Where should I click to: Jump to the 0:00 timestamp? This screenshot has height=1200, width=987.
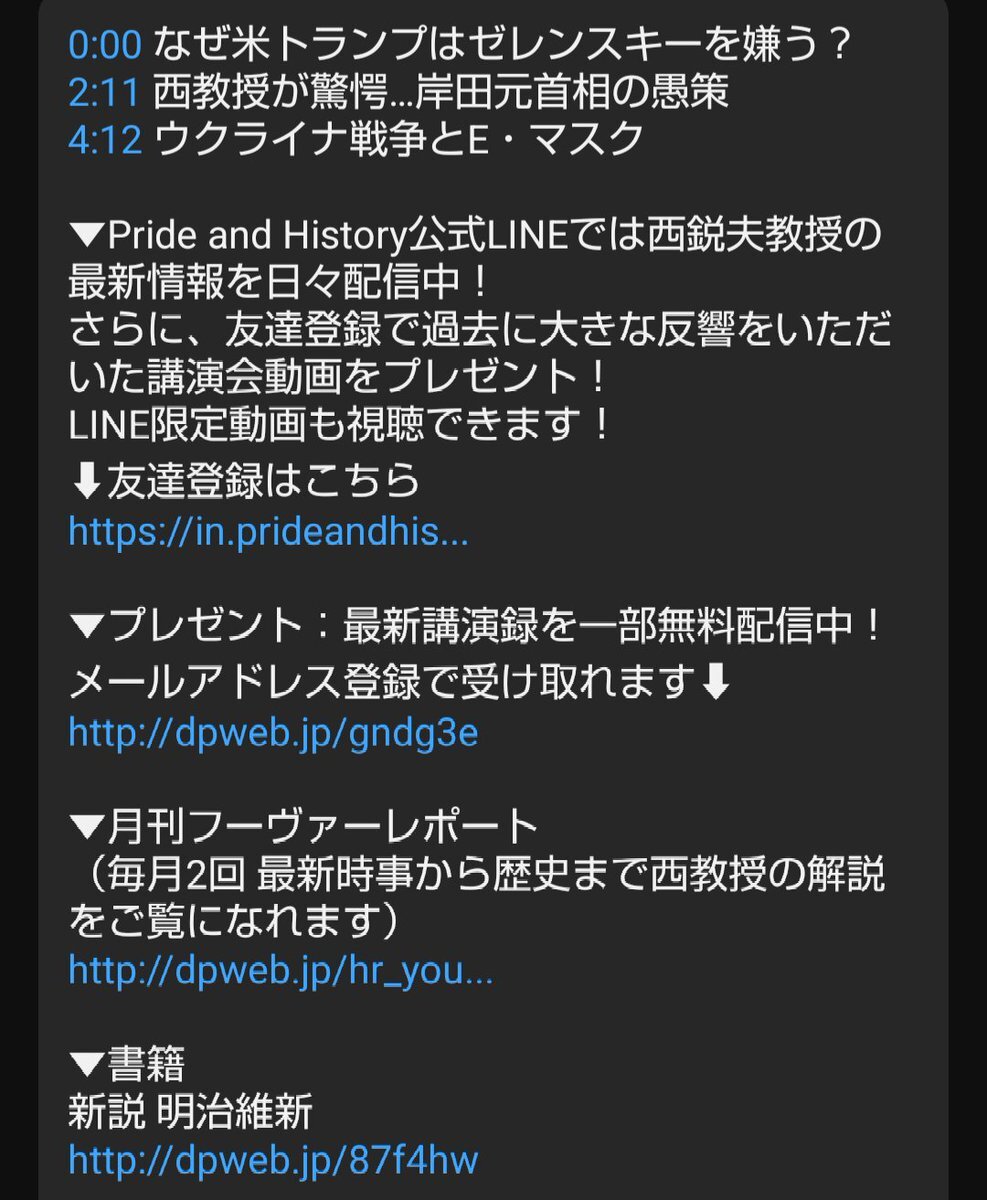pyautogui.click(x=106, y=43)
